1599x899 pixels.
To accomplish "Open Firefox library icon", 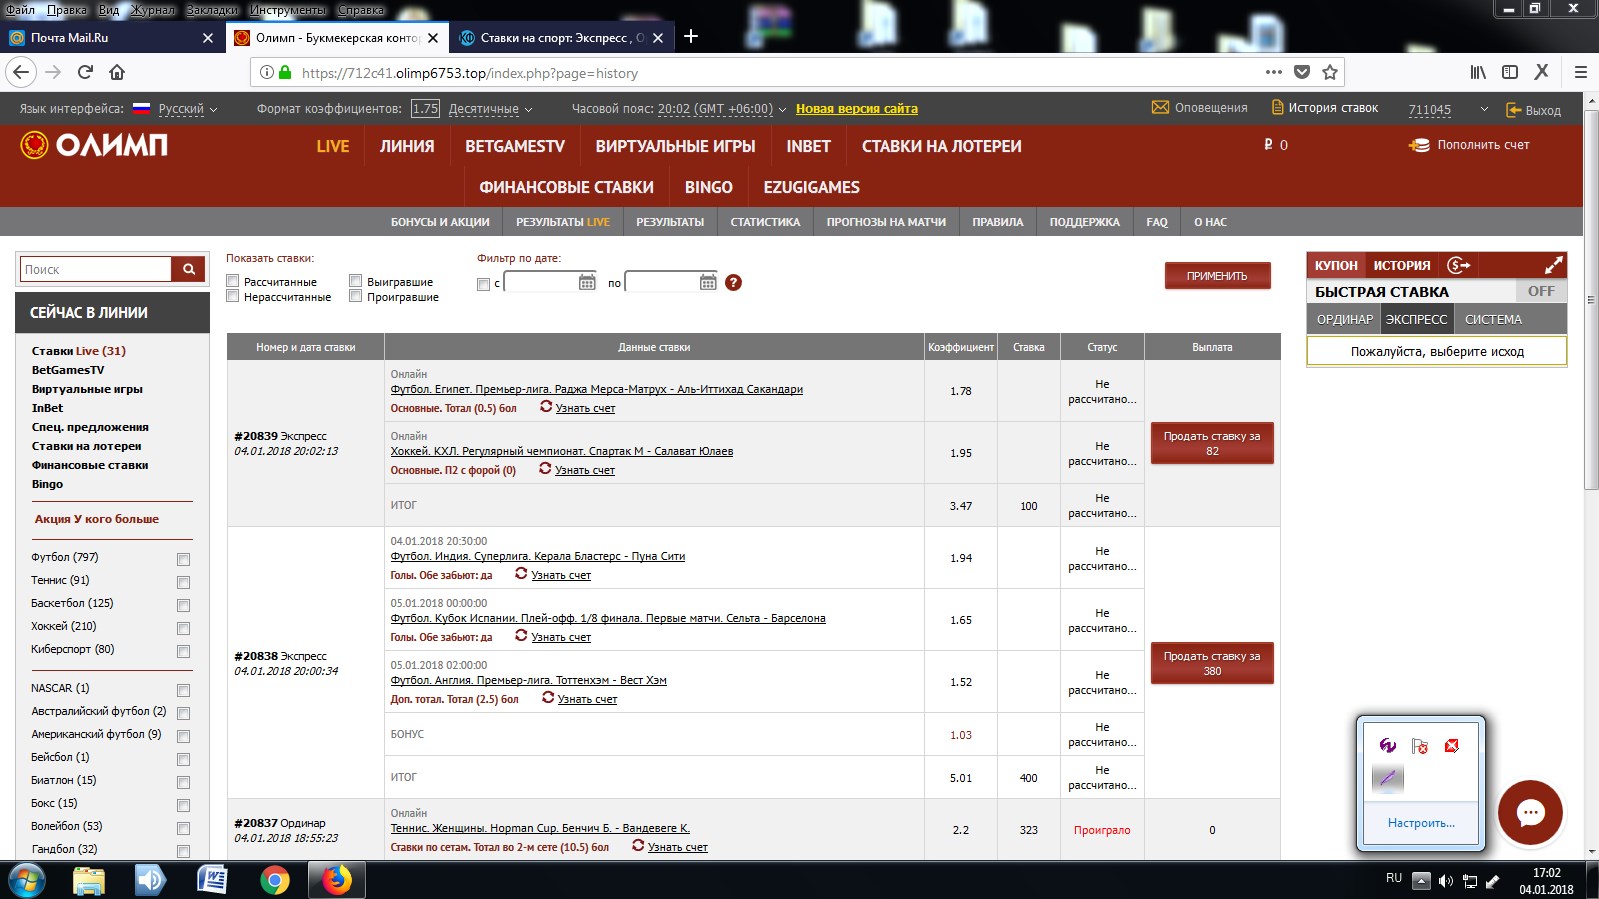I will tap(1478, 72).
